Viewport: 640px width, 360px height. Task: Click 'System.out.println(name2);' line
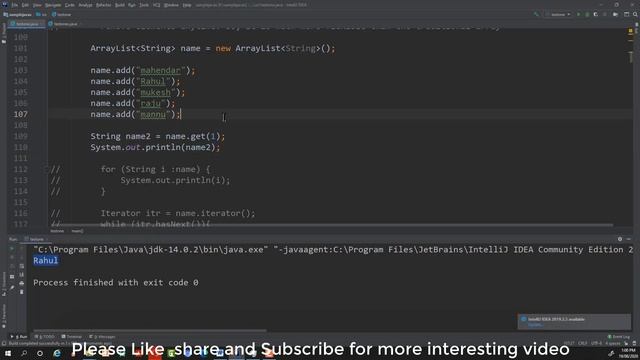155,147
